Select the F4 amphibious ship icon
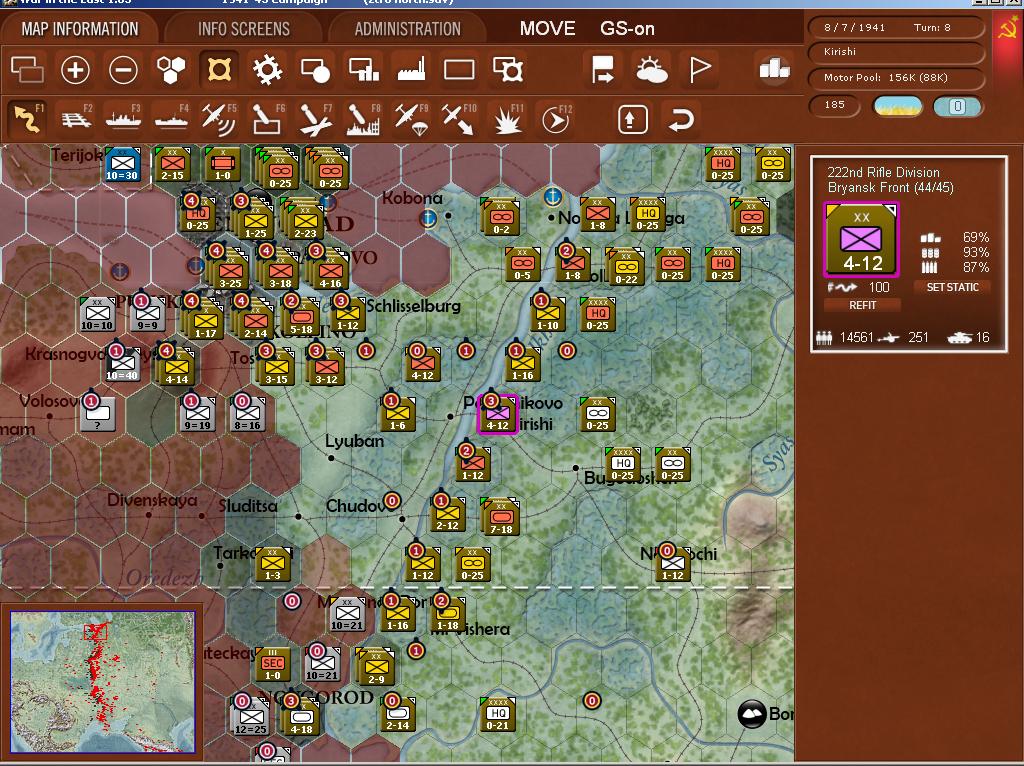Screen dimensions: 1024x766 (x=172, y=120)
